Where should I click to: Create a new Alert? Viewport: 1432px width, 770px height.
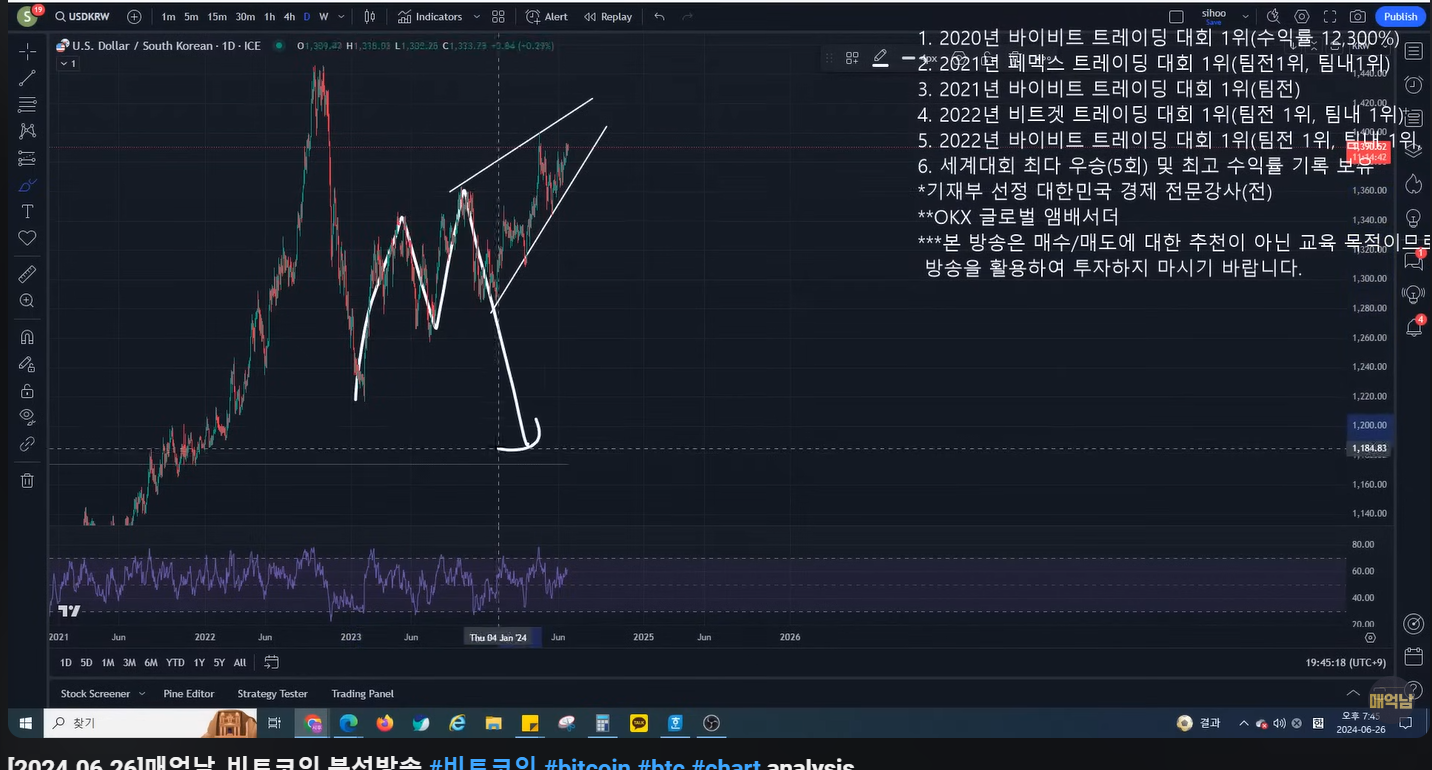546,16
